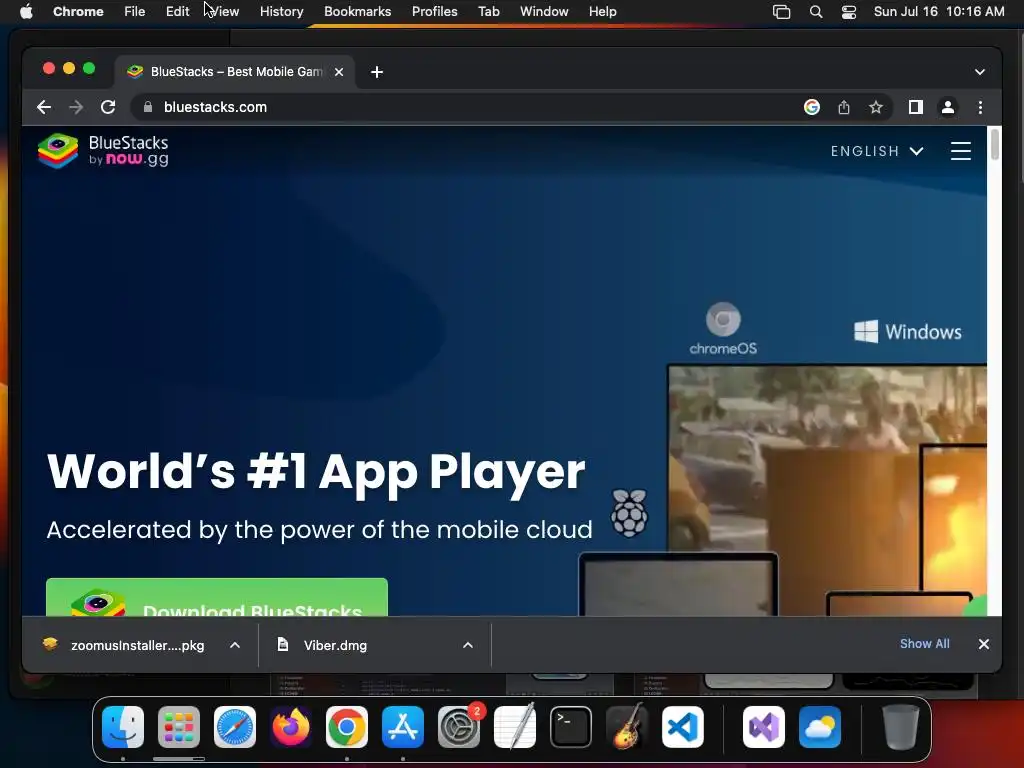1024x768 pixels.
Task: Bookmark this page with star icon
Action: (x=876, y=107)
